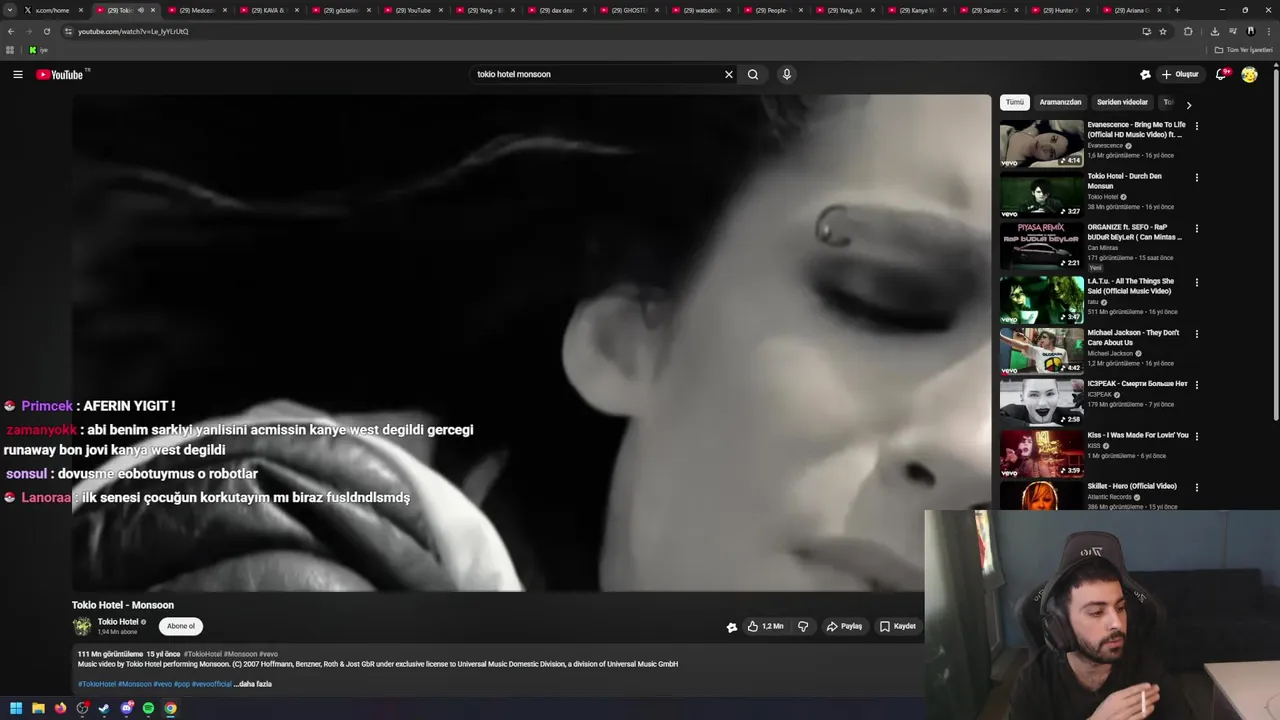The width and height of the screenshot is (1280, 720).
Task: Open t.A.T.u. All The Things She Said title
Action: (x=1131, y=286)
